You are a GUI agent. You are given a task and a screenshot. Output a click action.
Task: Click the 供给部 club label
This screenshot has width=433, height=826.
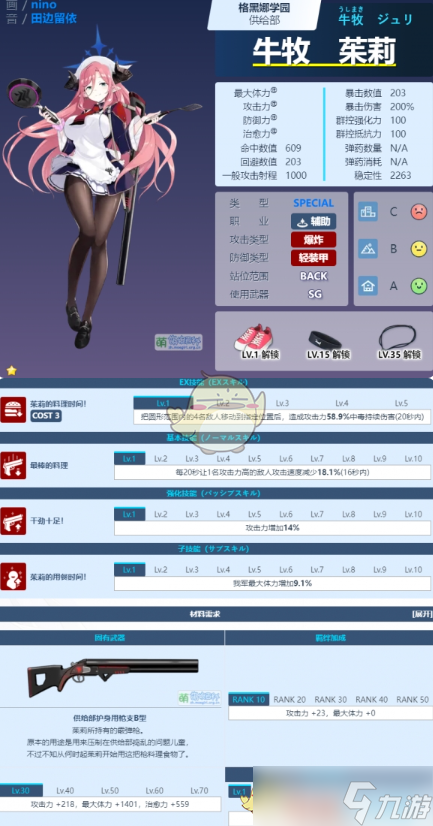pyautogui.click(x=264, y=21)
